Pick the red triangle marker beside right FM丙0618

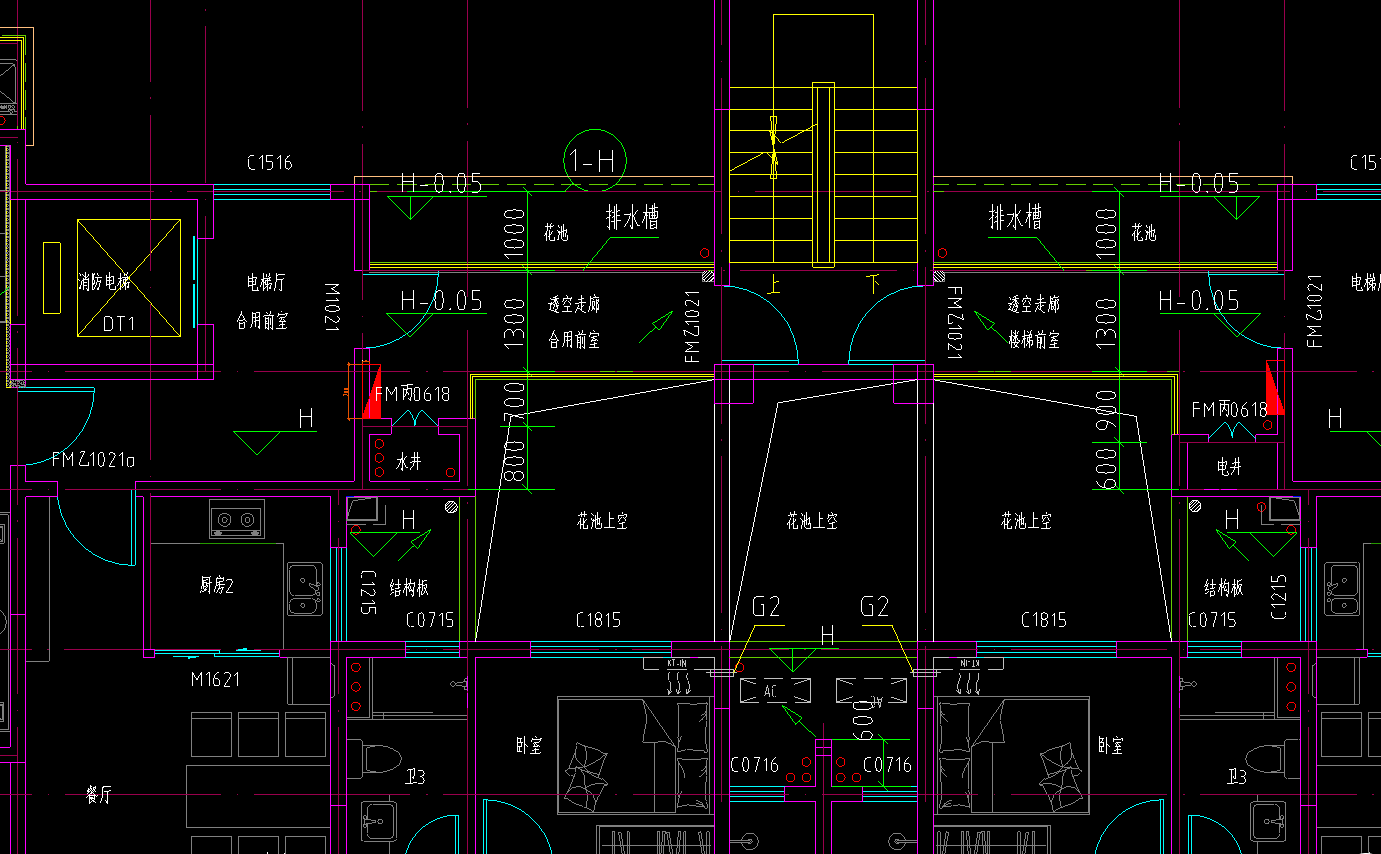pyautogui.click(x=1274, y=388)
